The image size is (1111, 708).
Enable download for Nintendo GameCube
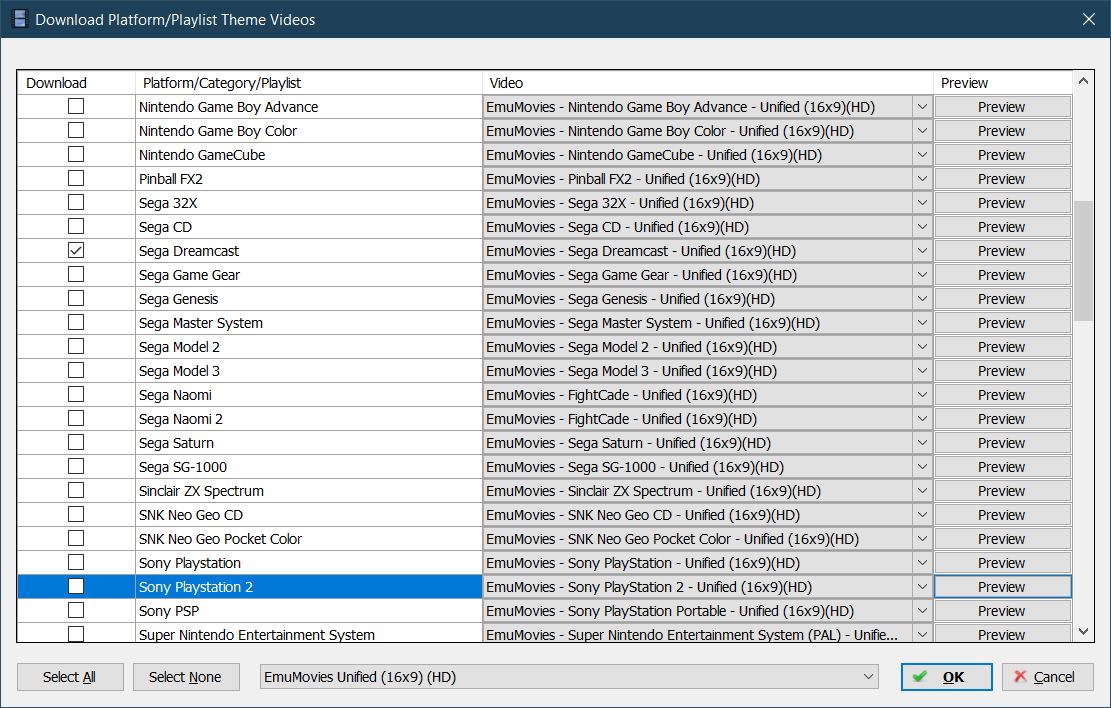76,154
